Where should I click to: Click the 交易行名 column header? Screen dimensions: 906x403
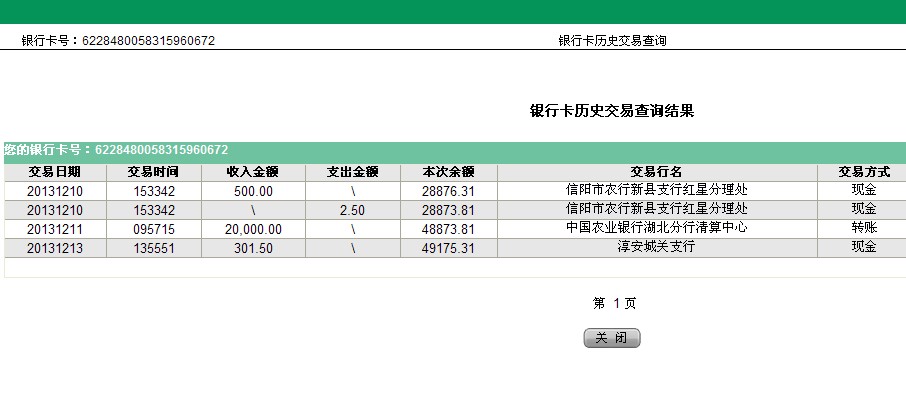click(x=656, y=172)
